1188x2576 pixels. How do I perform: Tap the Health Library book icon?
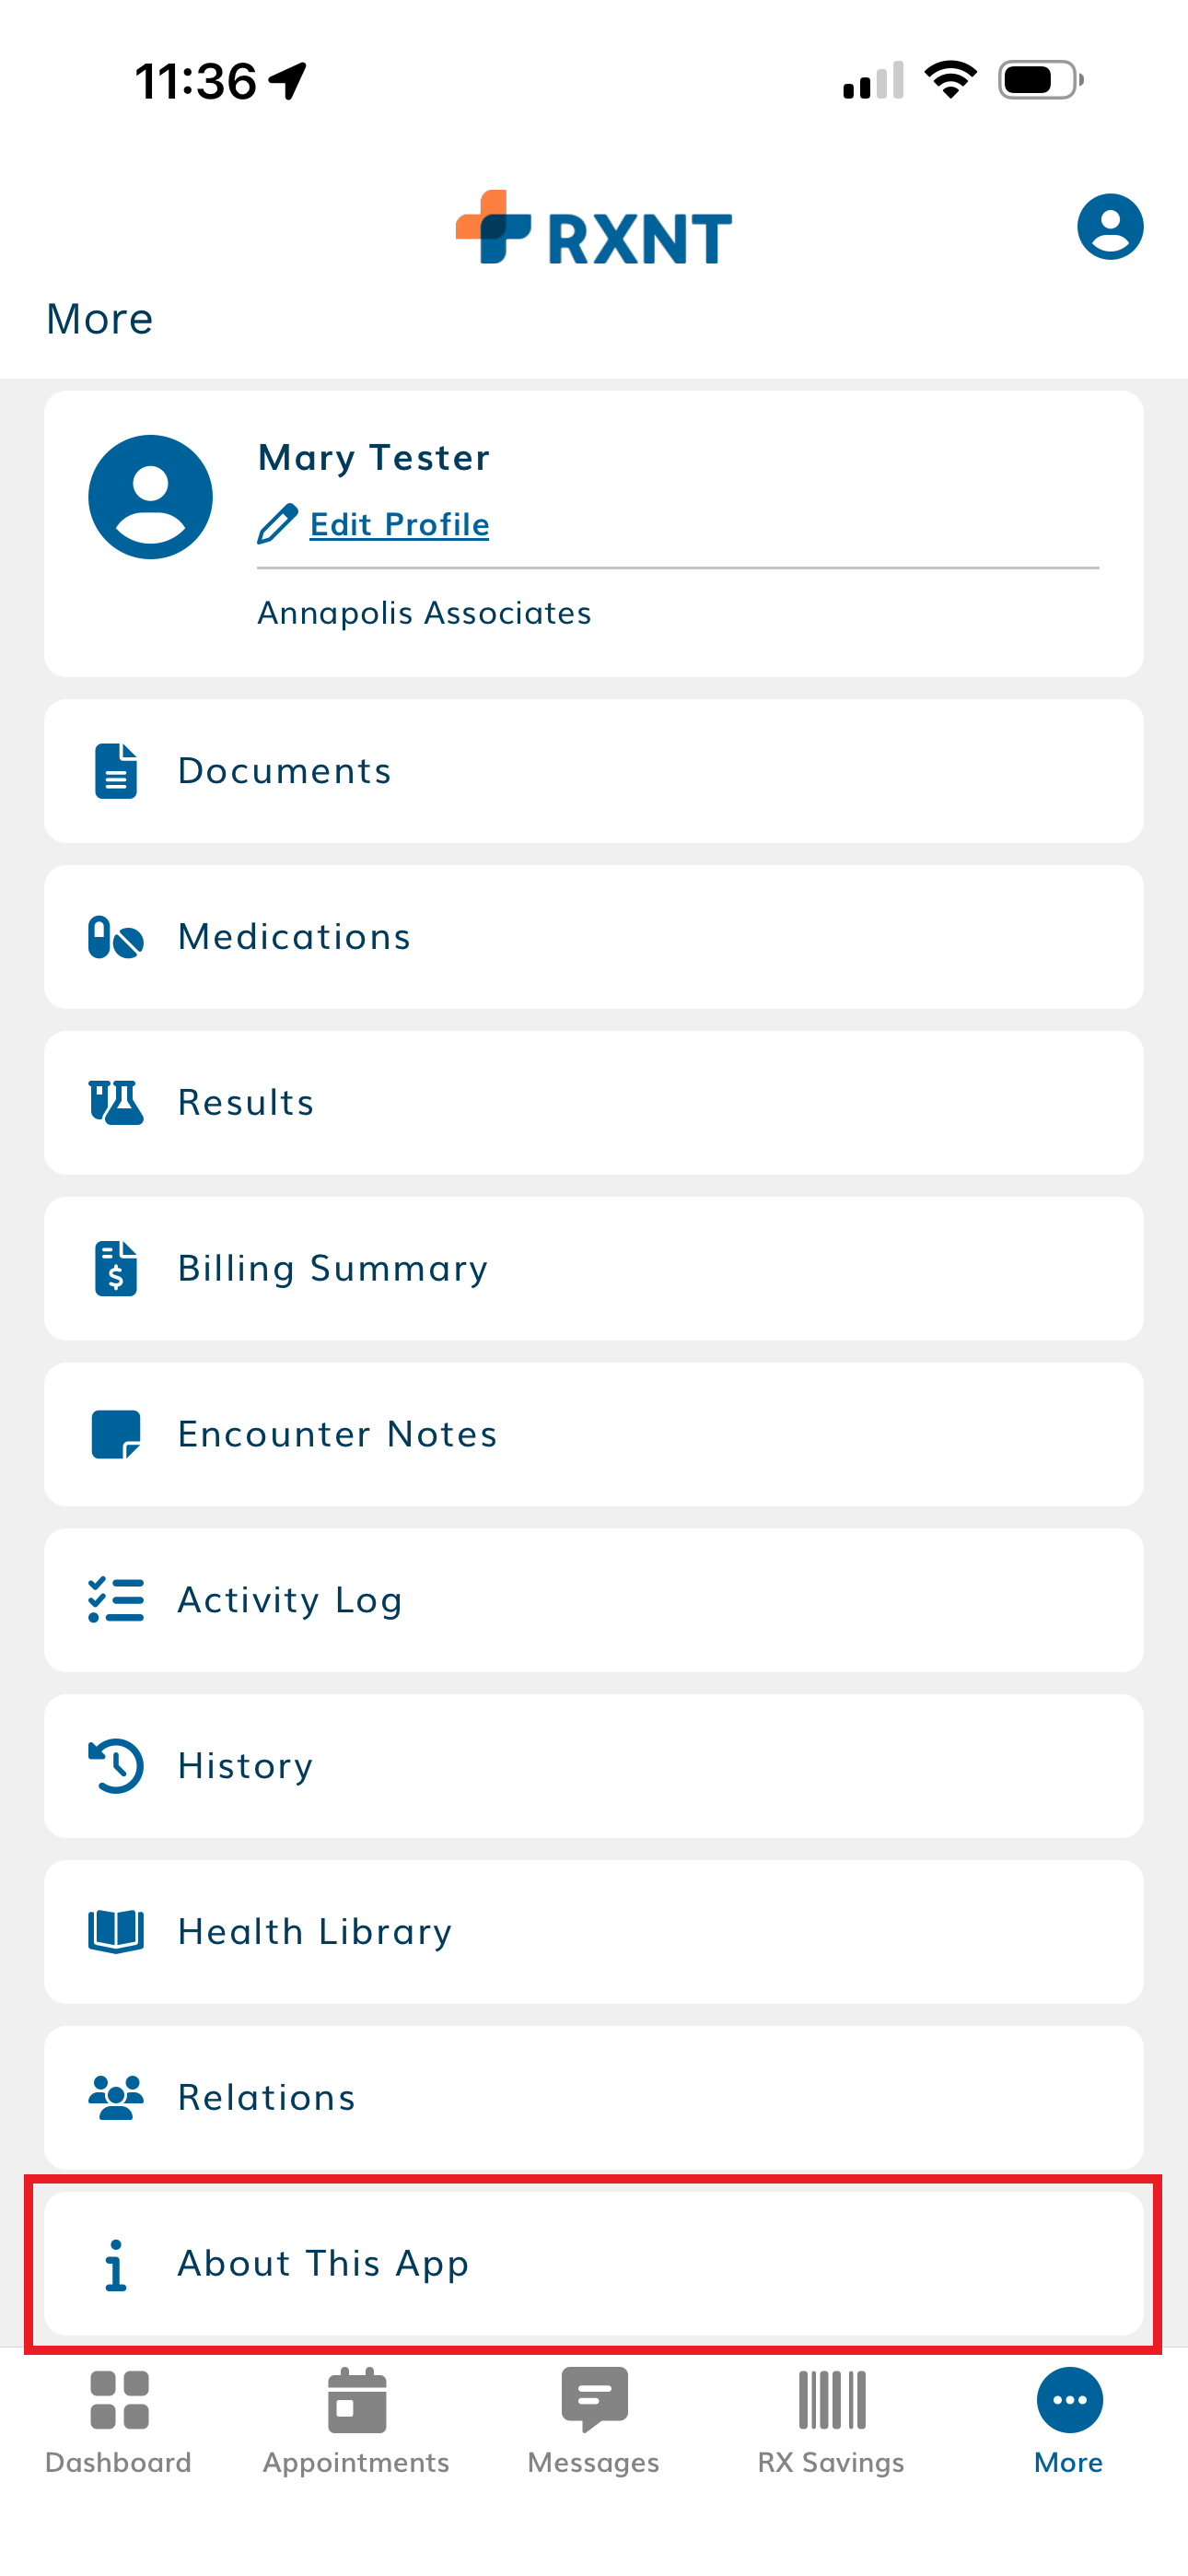point(116,1931)
